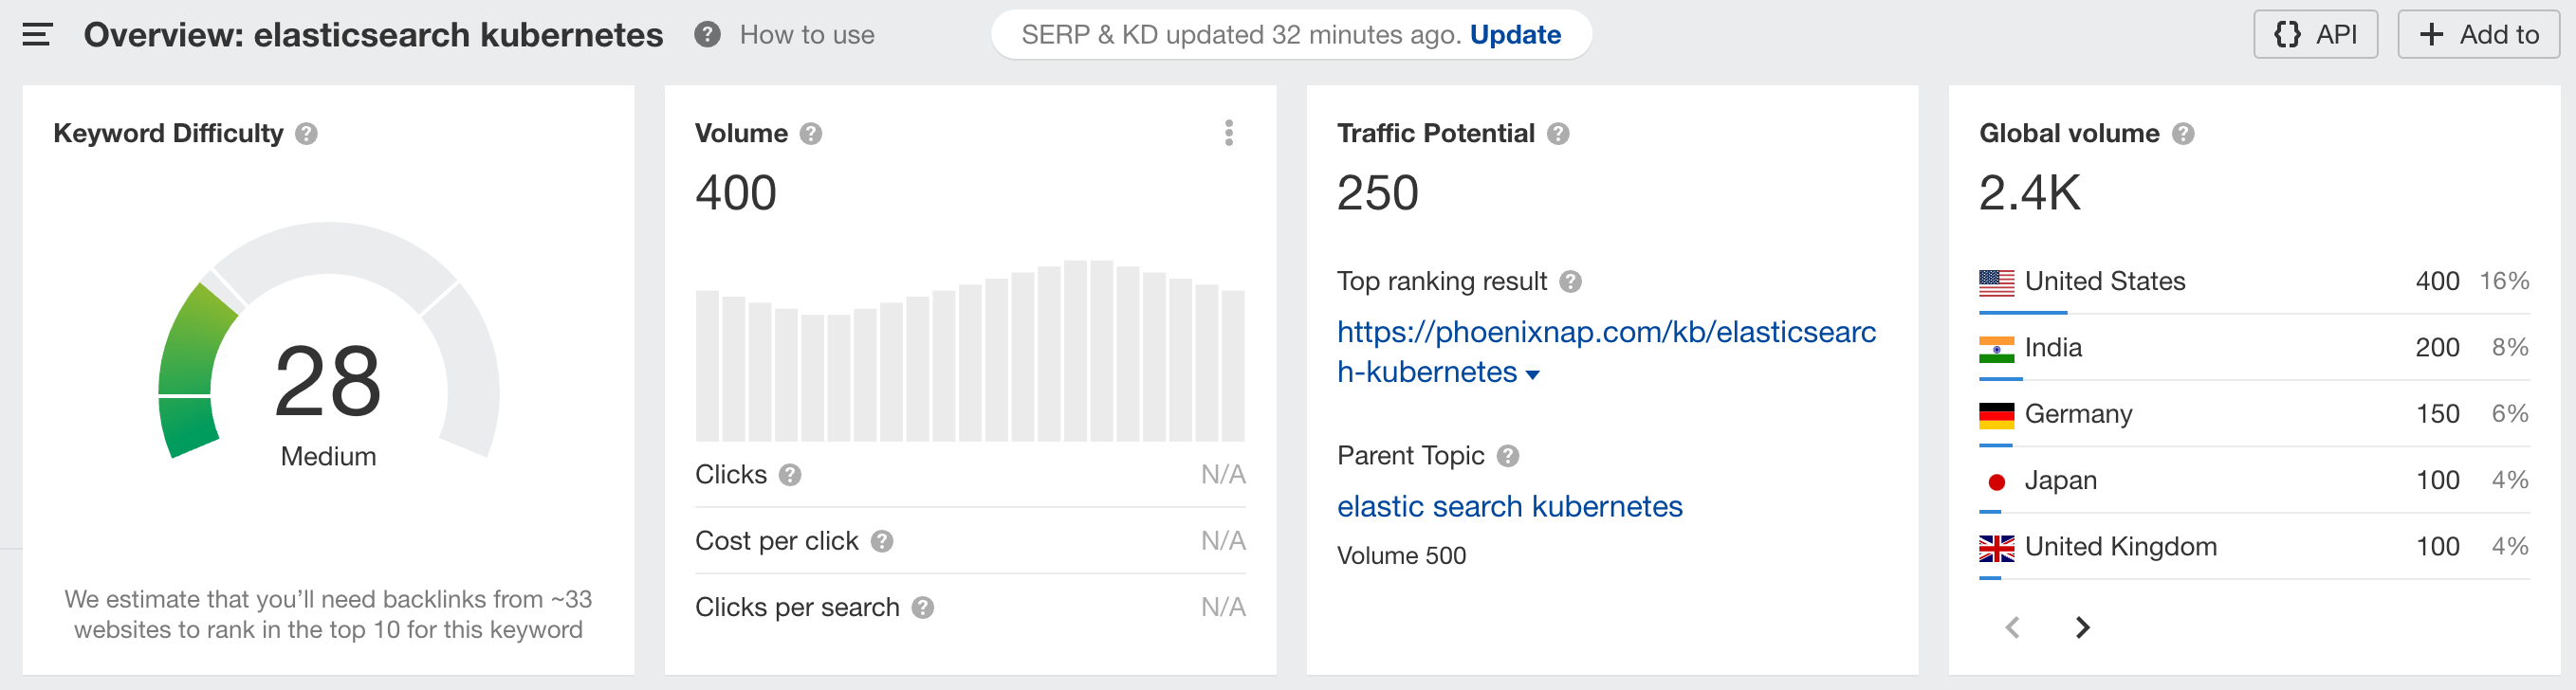The height and width of the screenshot is (690, 2576).
Task: Click the Volume info question icon
Action: tap(811, 134)
